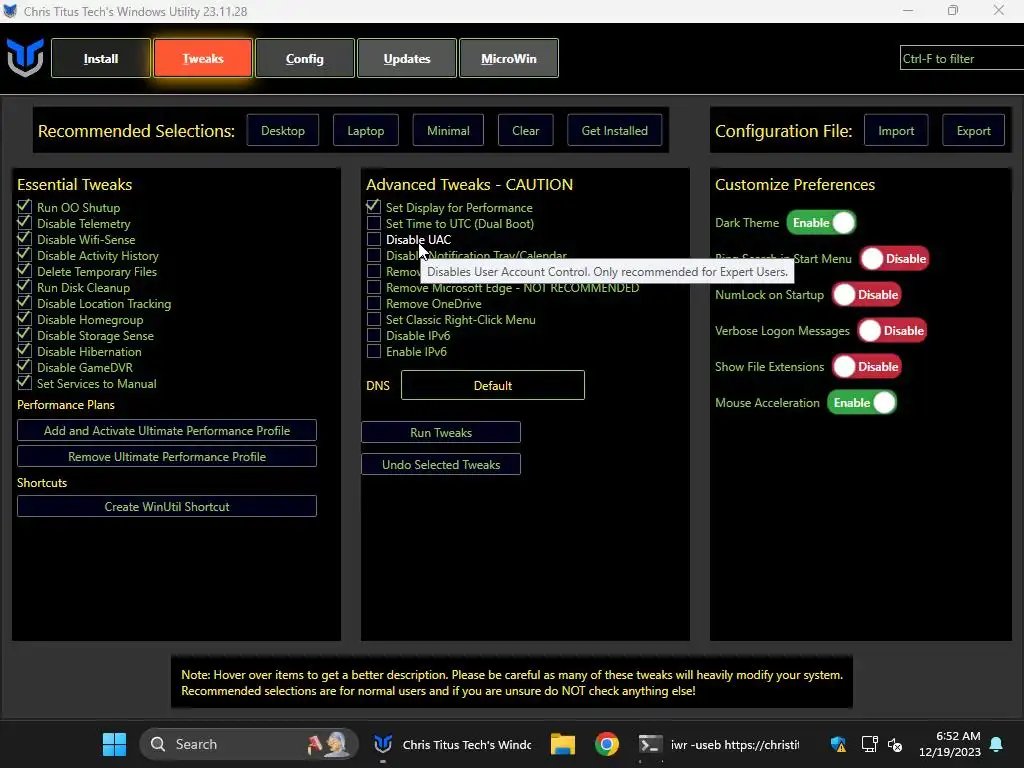Toggle Bing Search in Start Menu
1024x768 pixels.
point(893,259)
